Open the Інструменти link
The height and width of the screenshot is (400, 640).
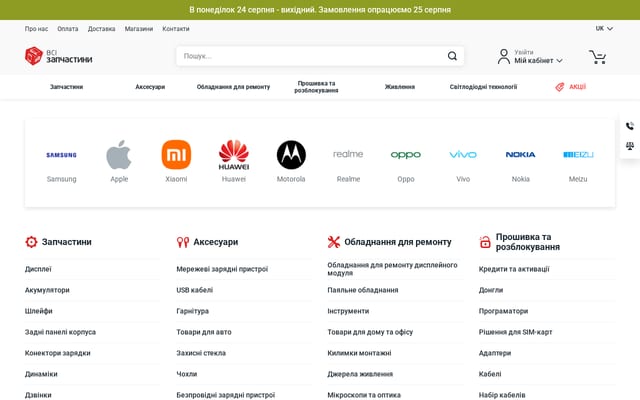pos(348,311)
